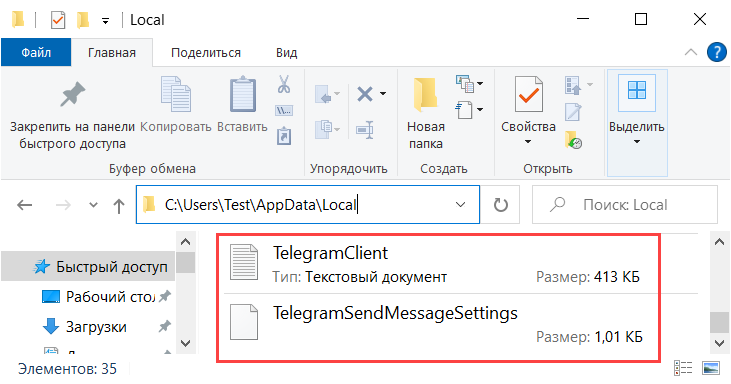Image resolution: width=731 pixels, height=384 pixels.
Task: Click the Delete X icon
Action: click(365, 94)
